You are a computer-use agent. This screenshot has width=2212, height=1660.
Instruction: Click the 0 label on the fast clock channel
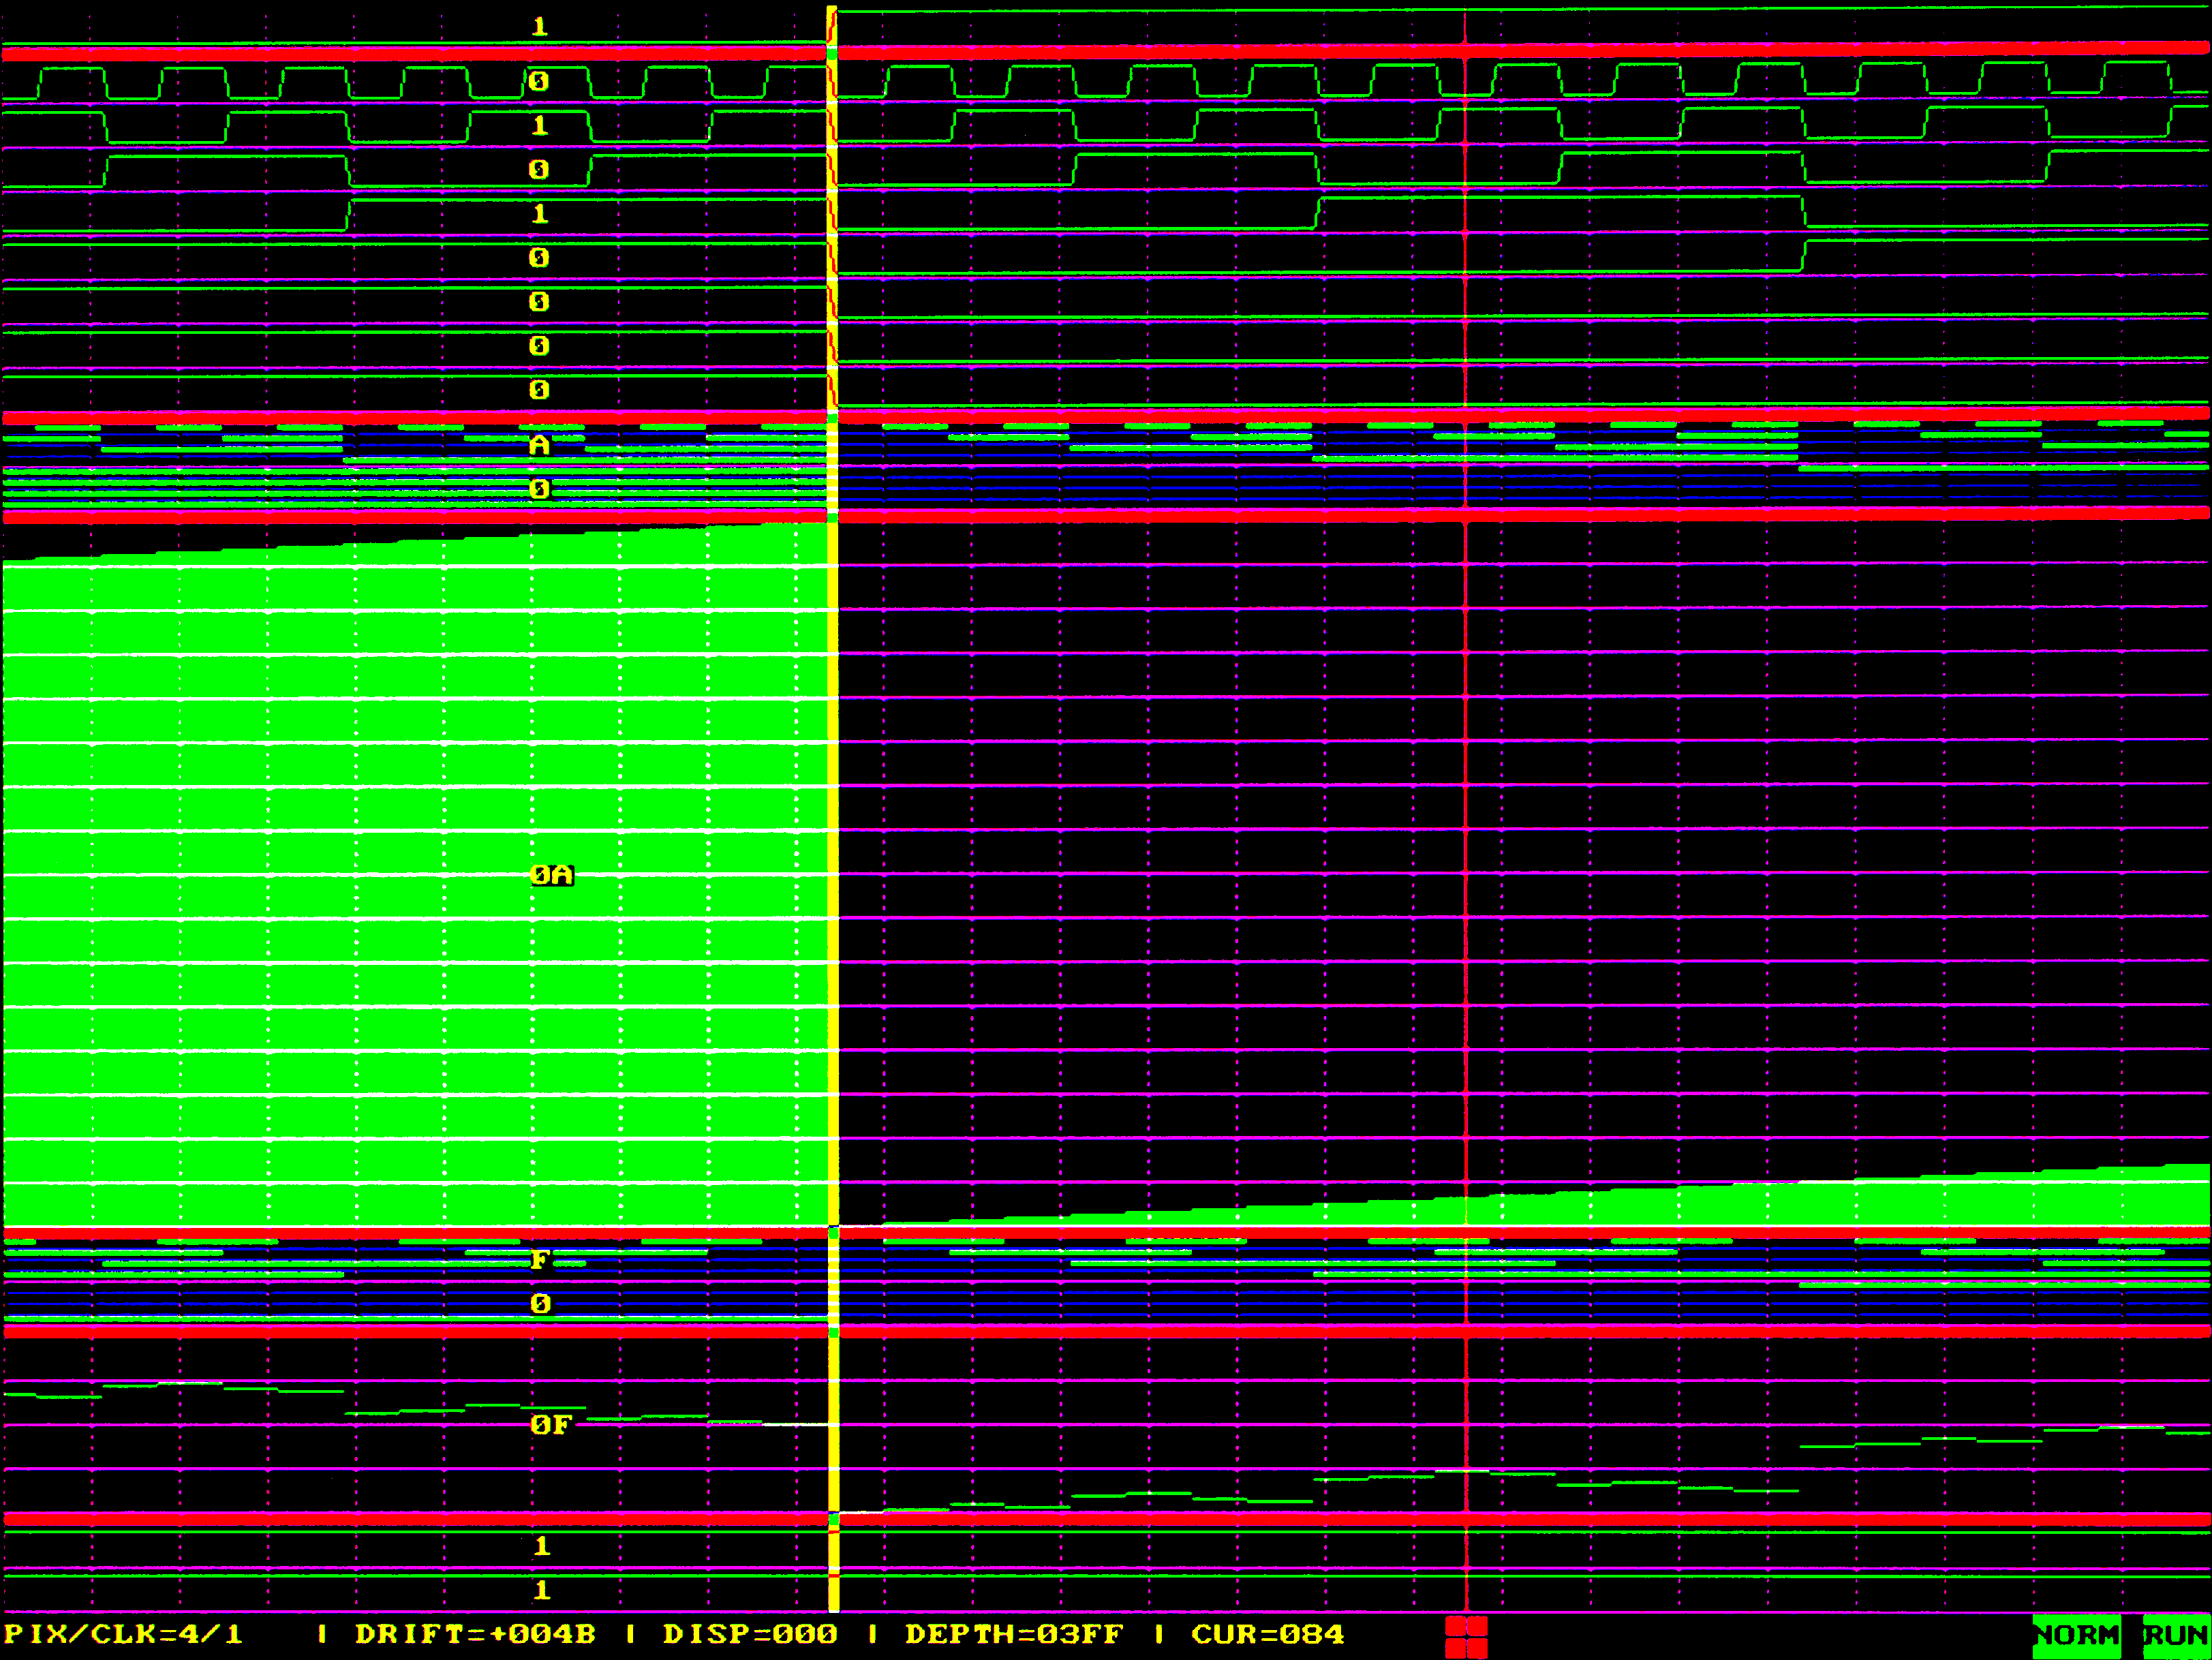coord(539,81)
